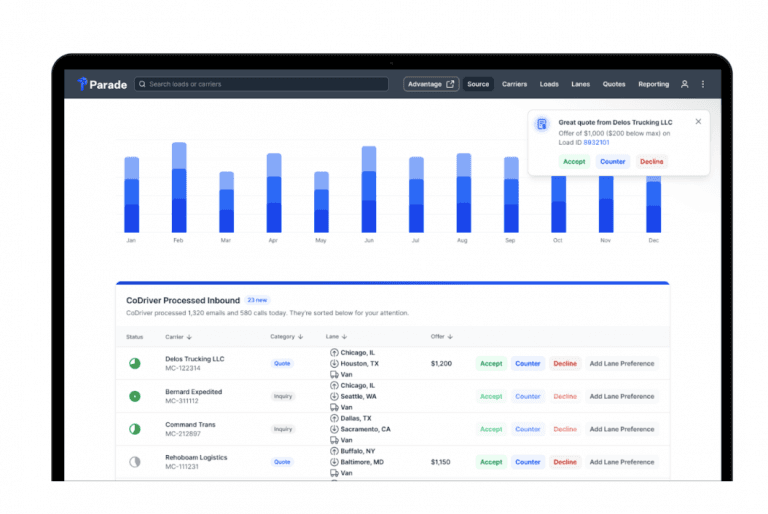
Task: Accept the Delos Trucking LLC $1,200 offer
Action: pyautogui.click(x=491, y=364)
